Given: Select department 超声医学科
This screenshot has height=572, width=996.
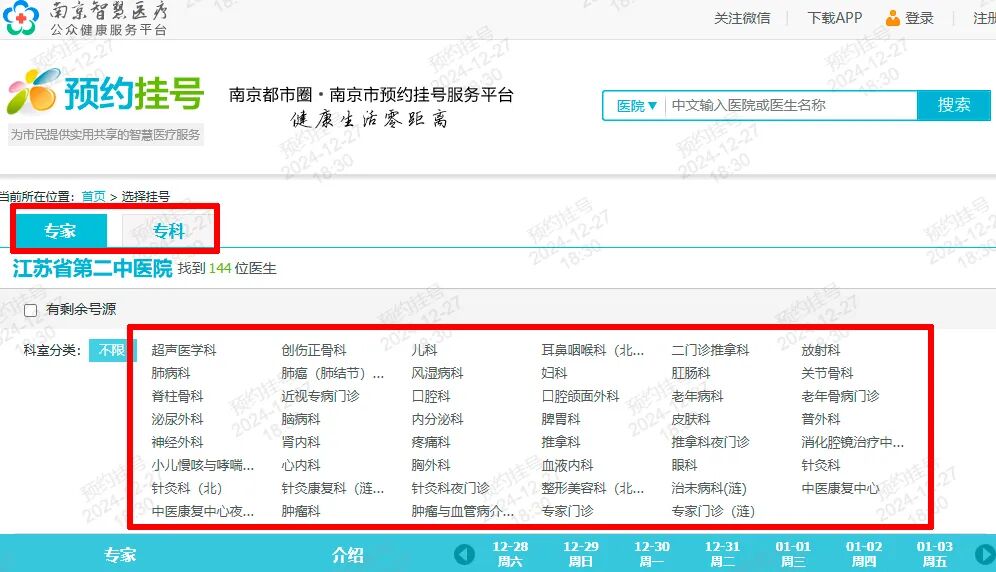Looking at the screenshot, I should (184, 350).
